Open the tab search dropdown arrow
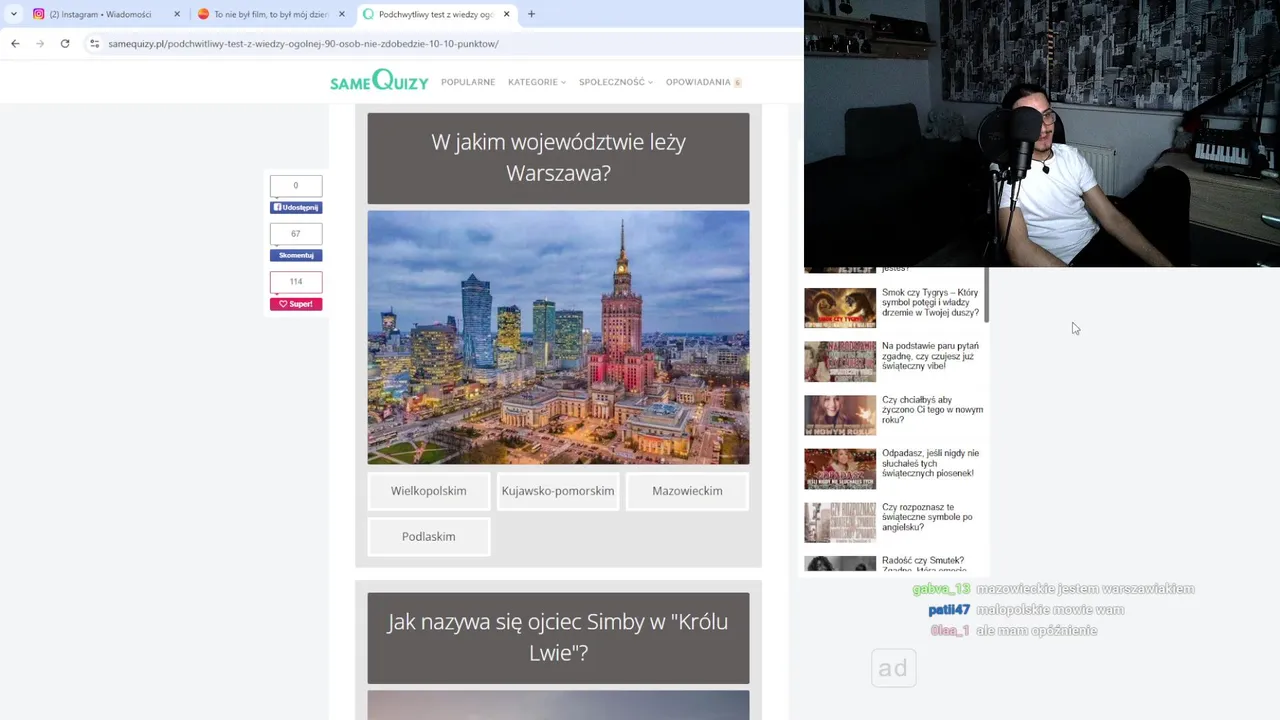 point(13,14)
